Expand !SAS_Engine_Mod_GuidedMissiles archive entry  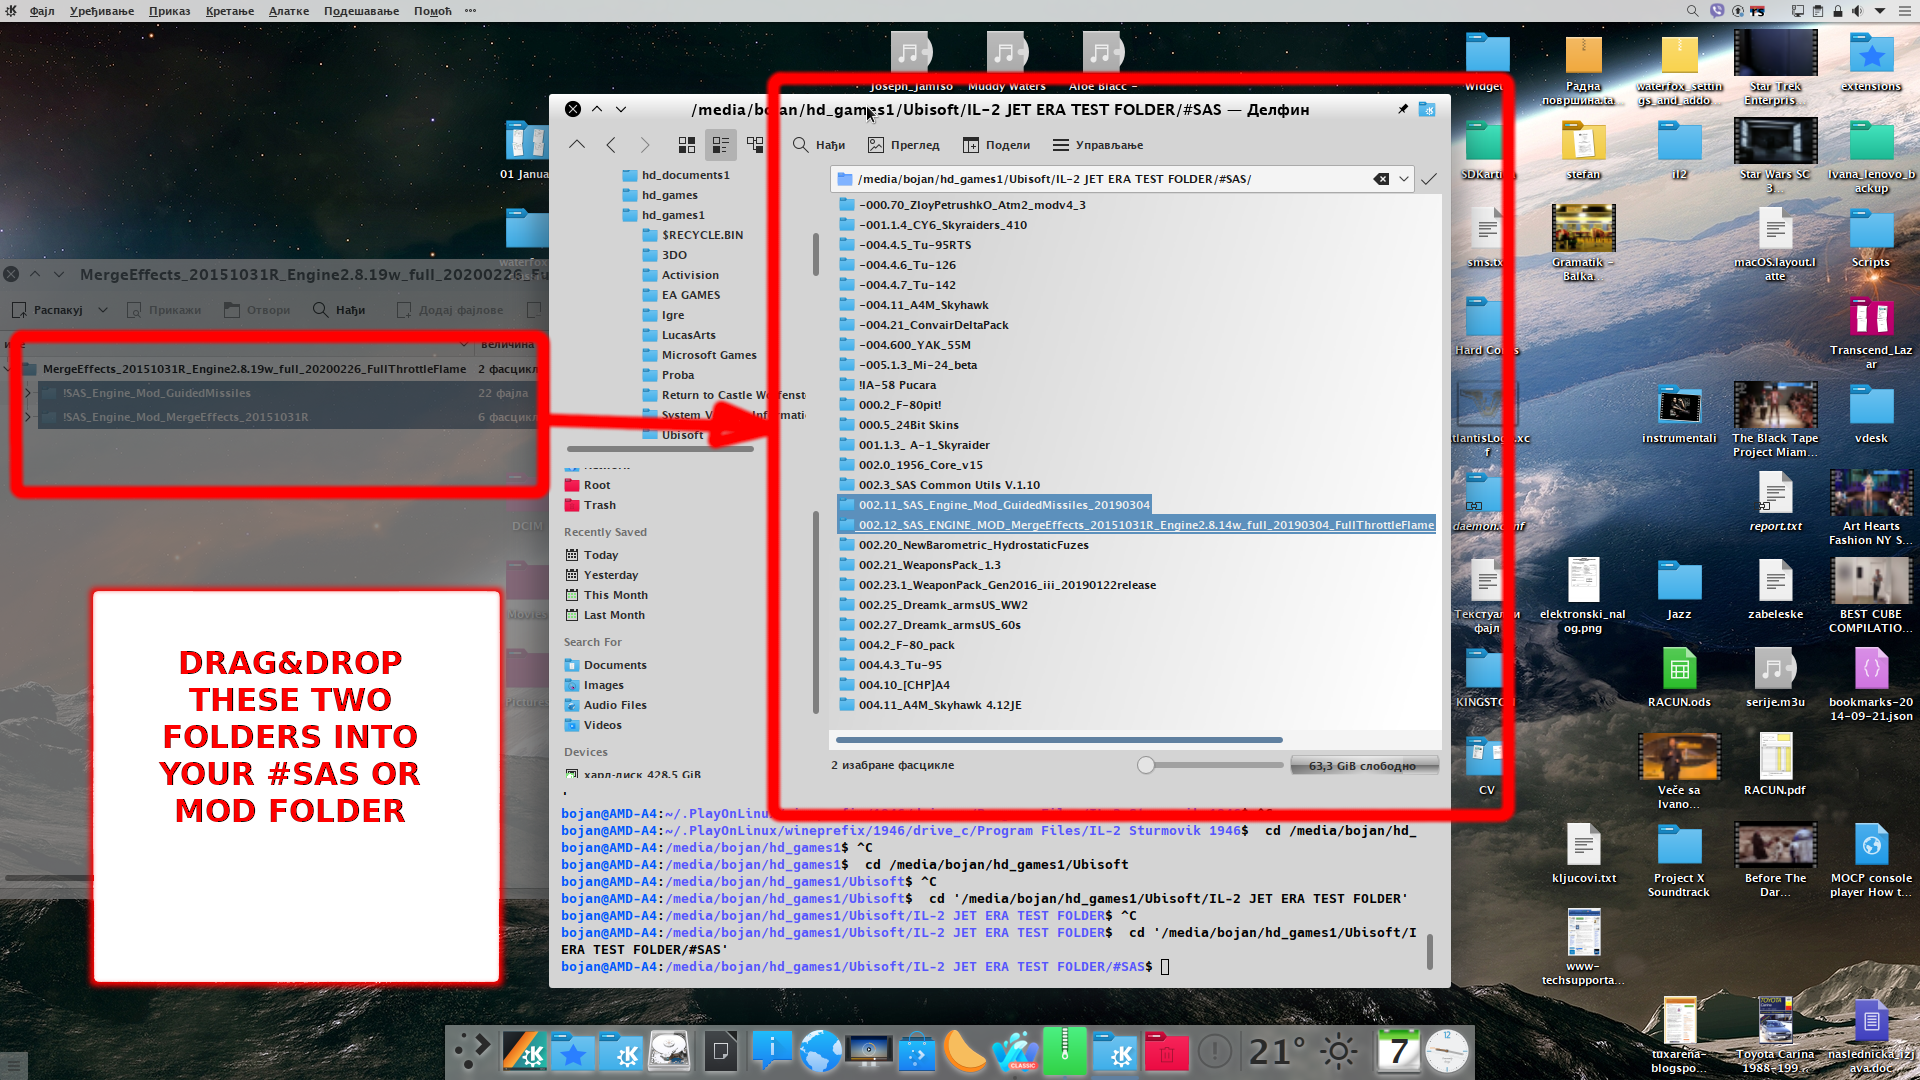tap(28, 393)
